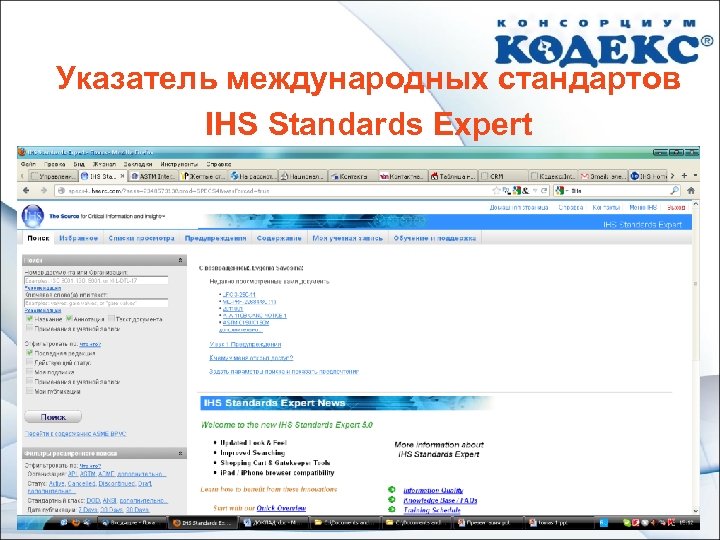Click the magnifier icon in browser search box
The height and width of the screenshot is (540, 720).
[674, 190]
